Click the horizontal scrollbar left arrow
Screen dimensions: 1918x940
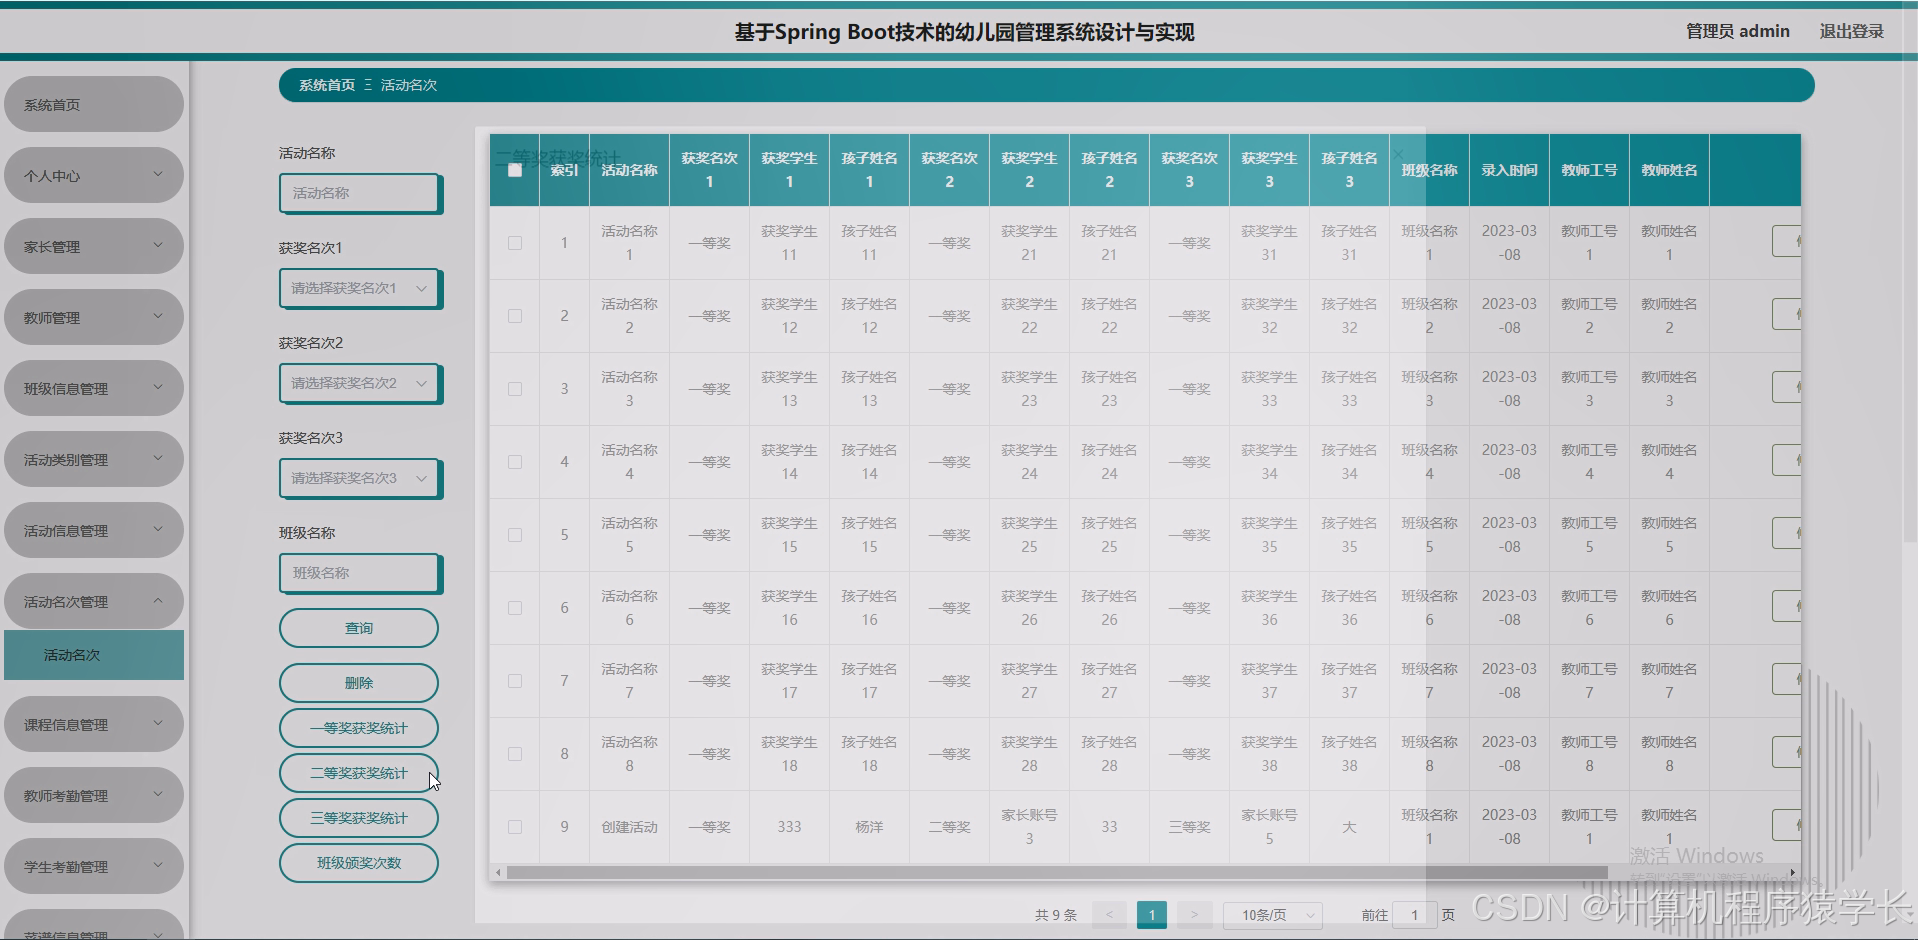(x=498, y=873)
